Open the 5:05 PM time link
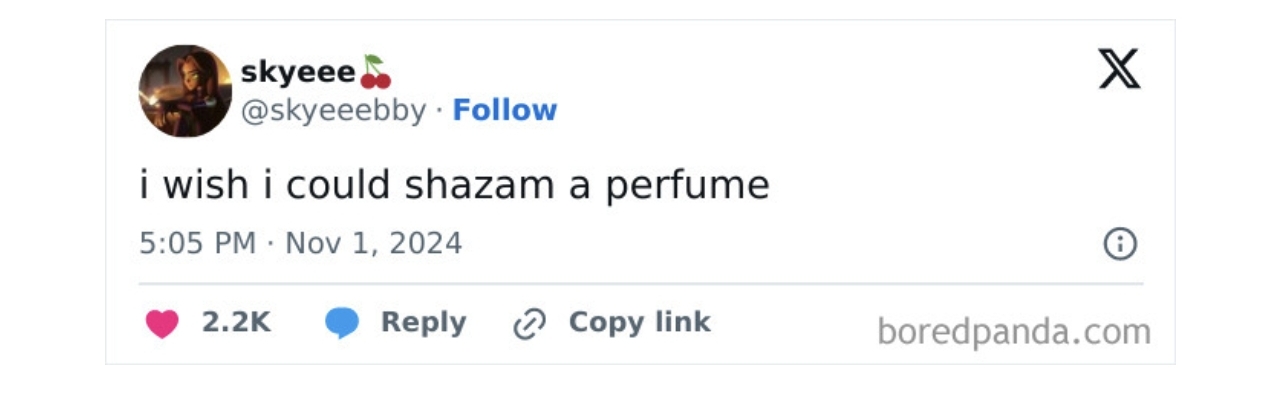The width and height of the screenshot is (1280, 414). (198, 243)
